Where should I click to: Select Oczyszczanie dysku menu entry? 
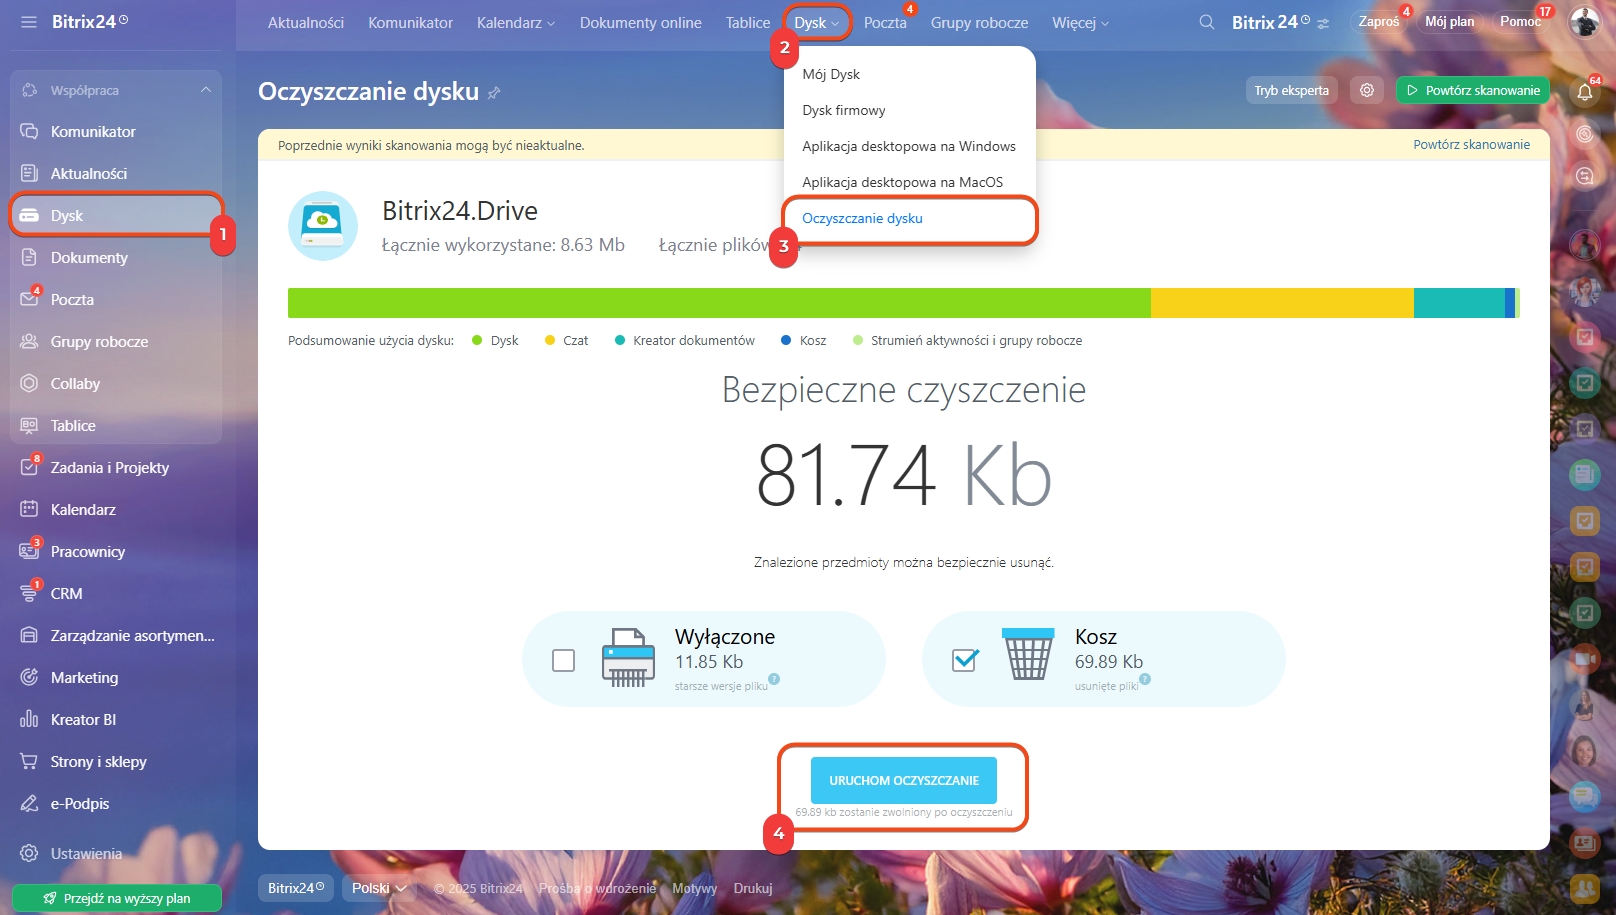pos(862,218)
